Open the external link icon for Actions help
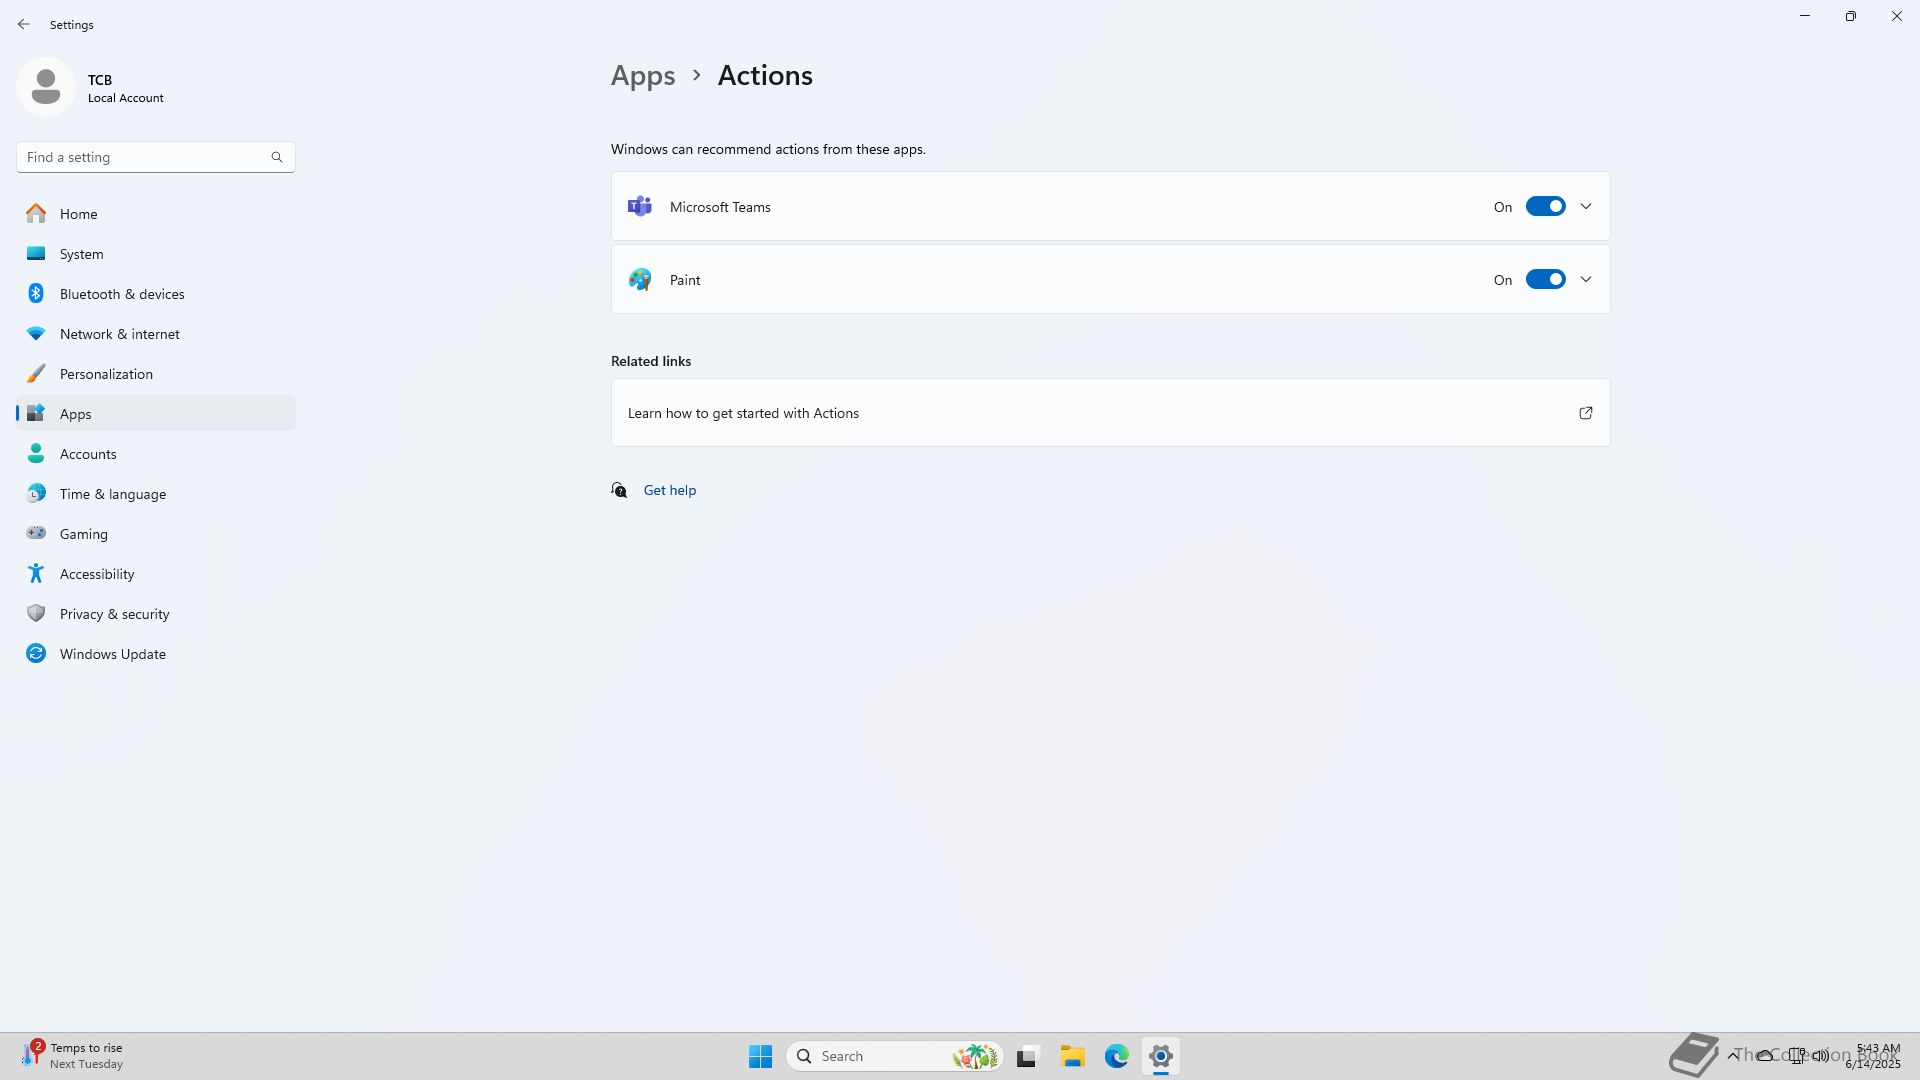The image size is (1920, 1080). pos(1585,413)
